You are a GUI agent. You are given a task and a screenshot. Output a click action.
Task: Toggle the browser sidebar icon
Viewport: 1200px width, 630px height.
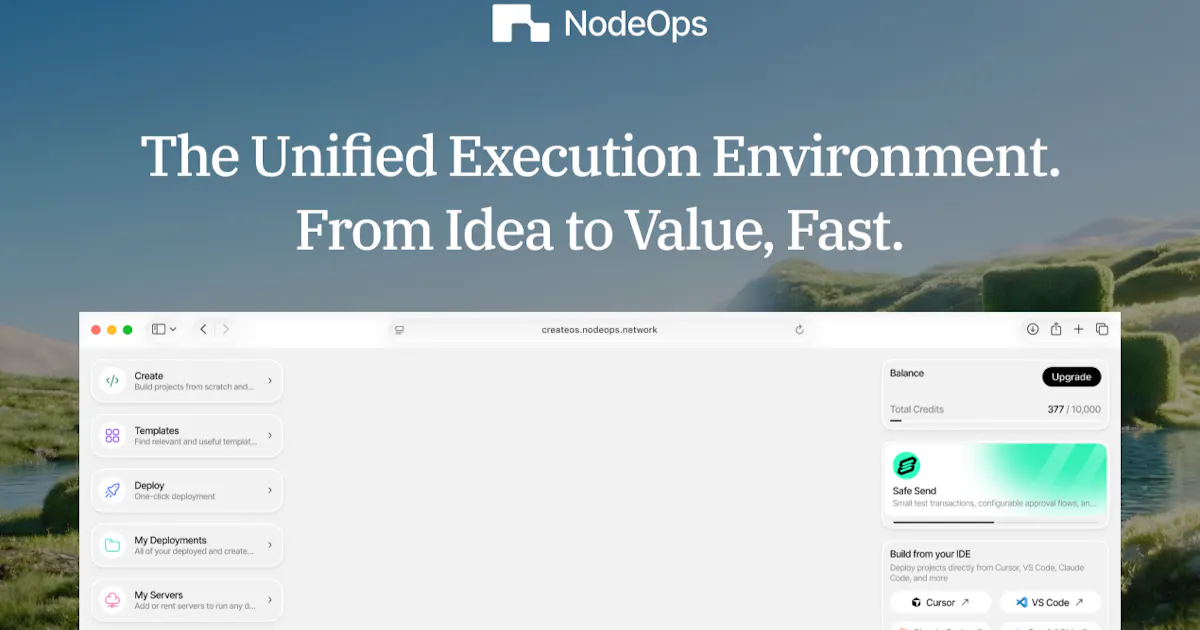pyautogui.click(x=158, y=329)
